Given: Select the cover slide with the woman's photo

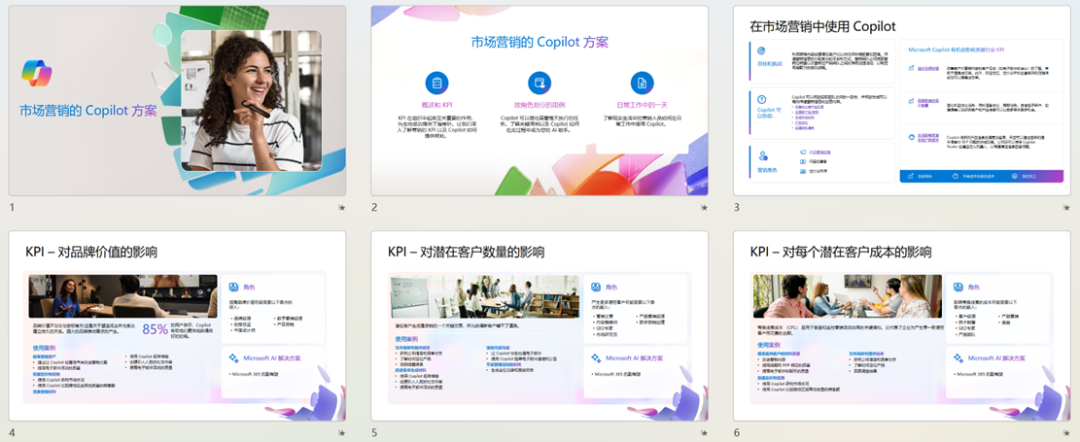Looking at the screenshot, I should pyautogui.click(x=177, y=101).
